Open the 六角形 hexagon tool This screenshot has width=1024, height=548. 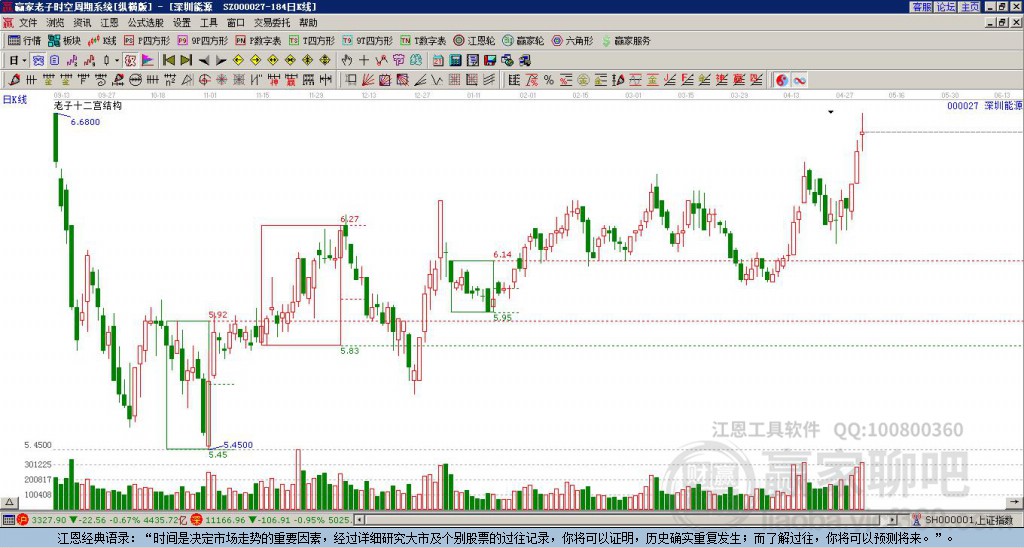point(573,40)
